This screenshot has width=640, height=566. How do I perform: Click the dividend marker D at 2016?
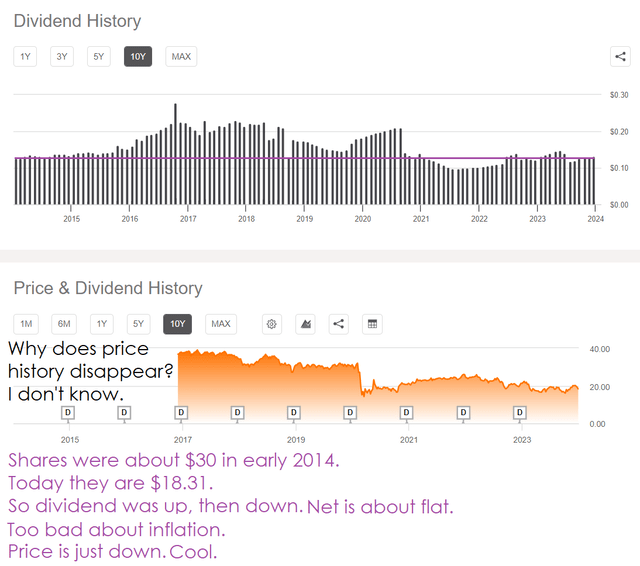(x=124, y=413)
